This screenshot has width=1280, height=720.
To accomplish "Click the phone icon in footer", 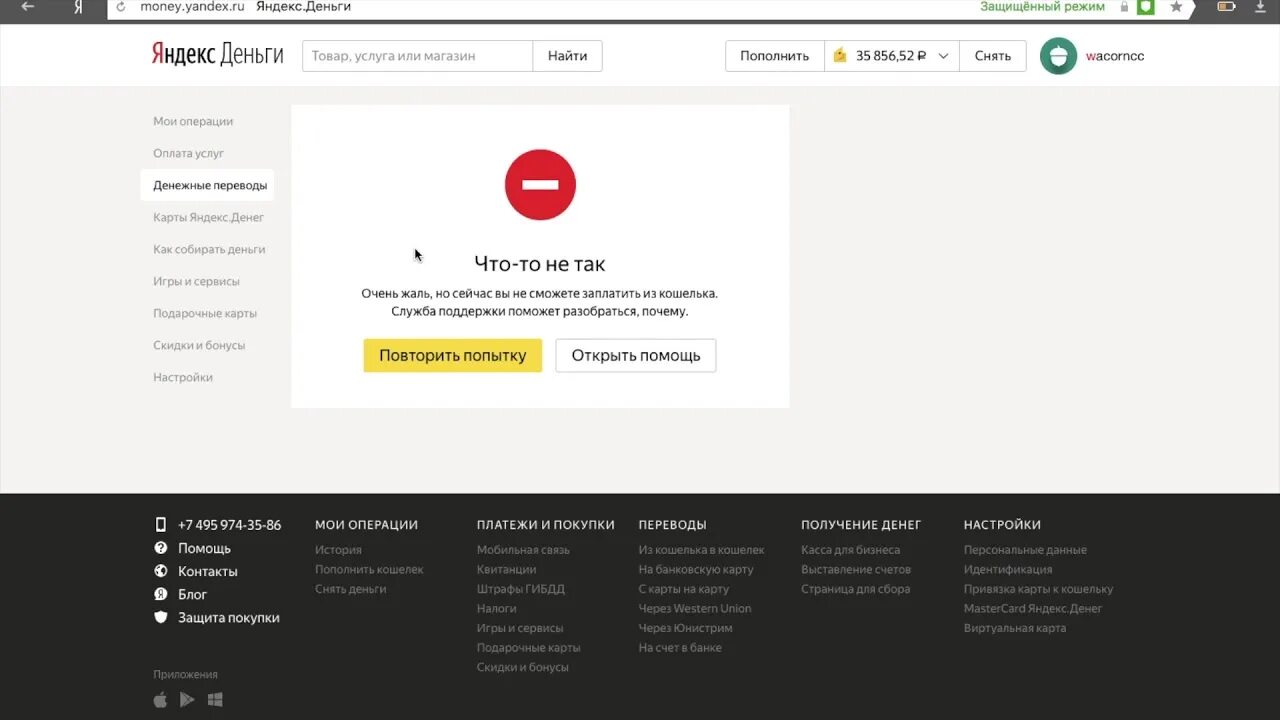I will coord(160,525).
